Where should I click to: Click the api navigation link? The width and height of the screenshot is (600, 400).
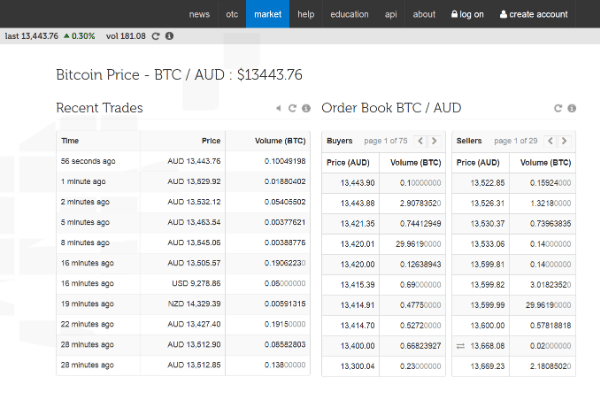[x=391, y=14]
